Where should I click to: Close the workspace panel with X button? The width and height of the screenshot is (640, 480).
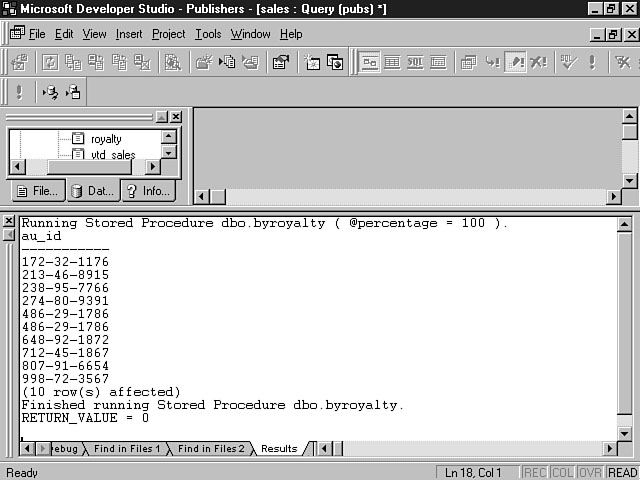click(x=176, y=117)
